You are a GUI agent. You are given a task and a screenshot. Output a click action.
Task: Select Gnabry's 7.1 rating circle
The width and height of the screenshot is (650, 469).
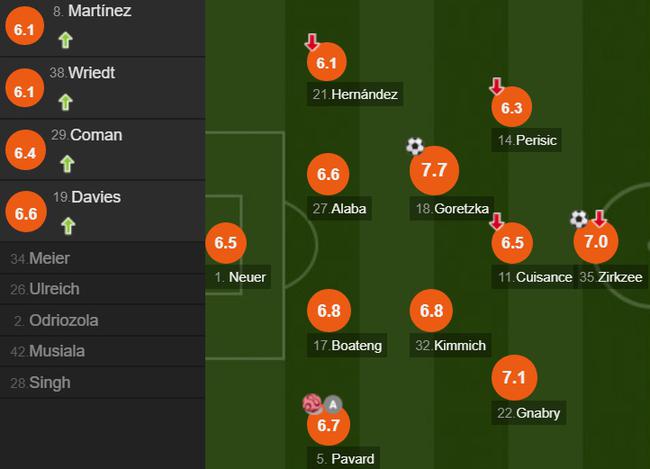(x=514, y=377)
